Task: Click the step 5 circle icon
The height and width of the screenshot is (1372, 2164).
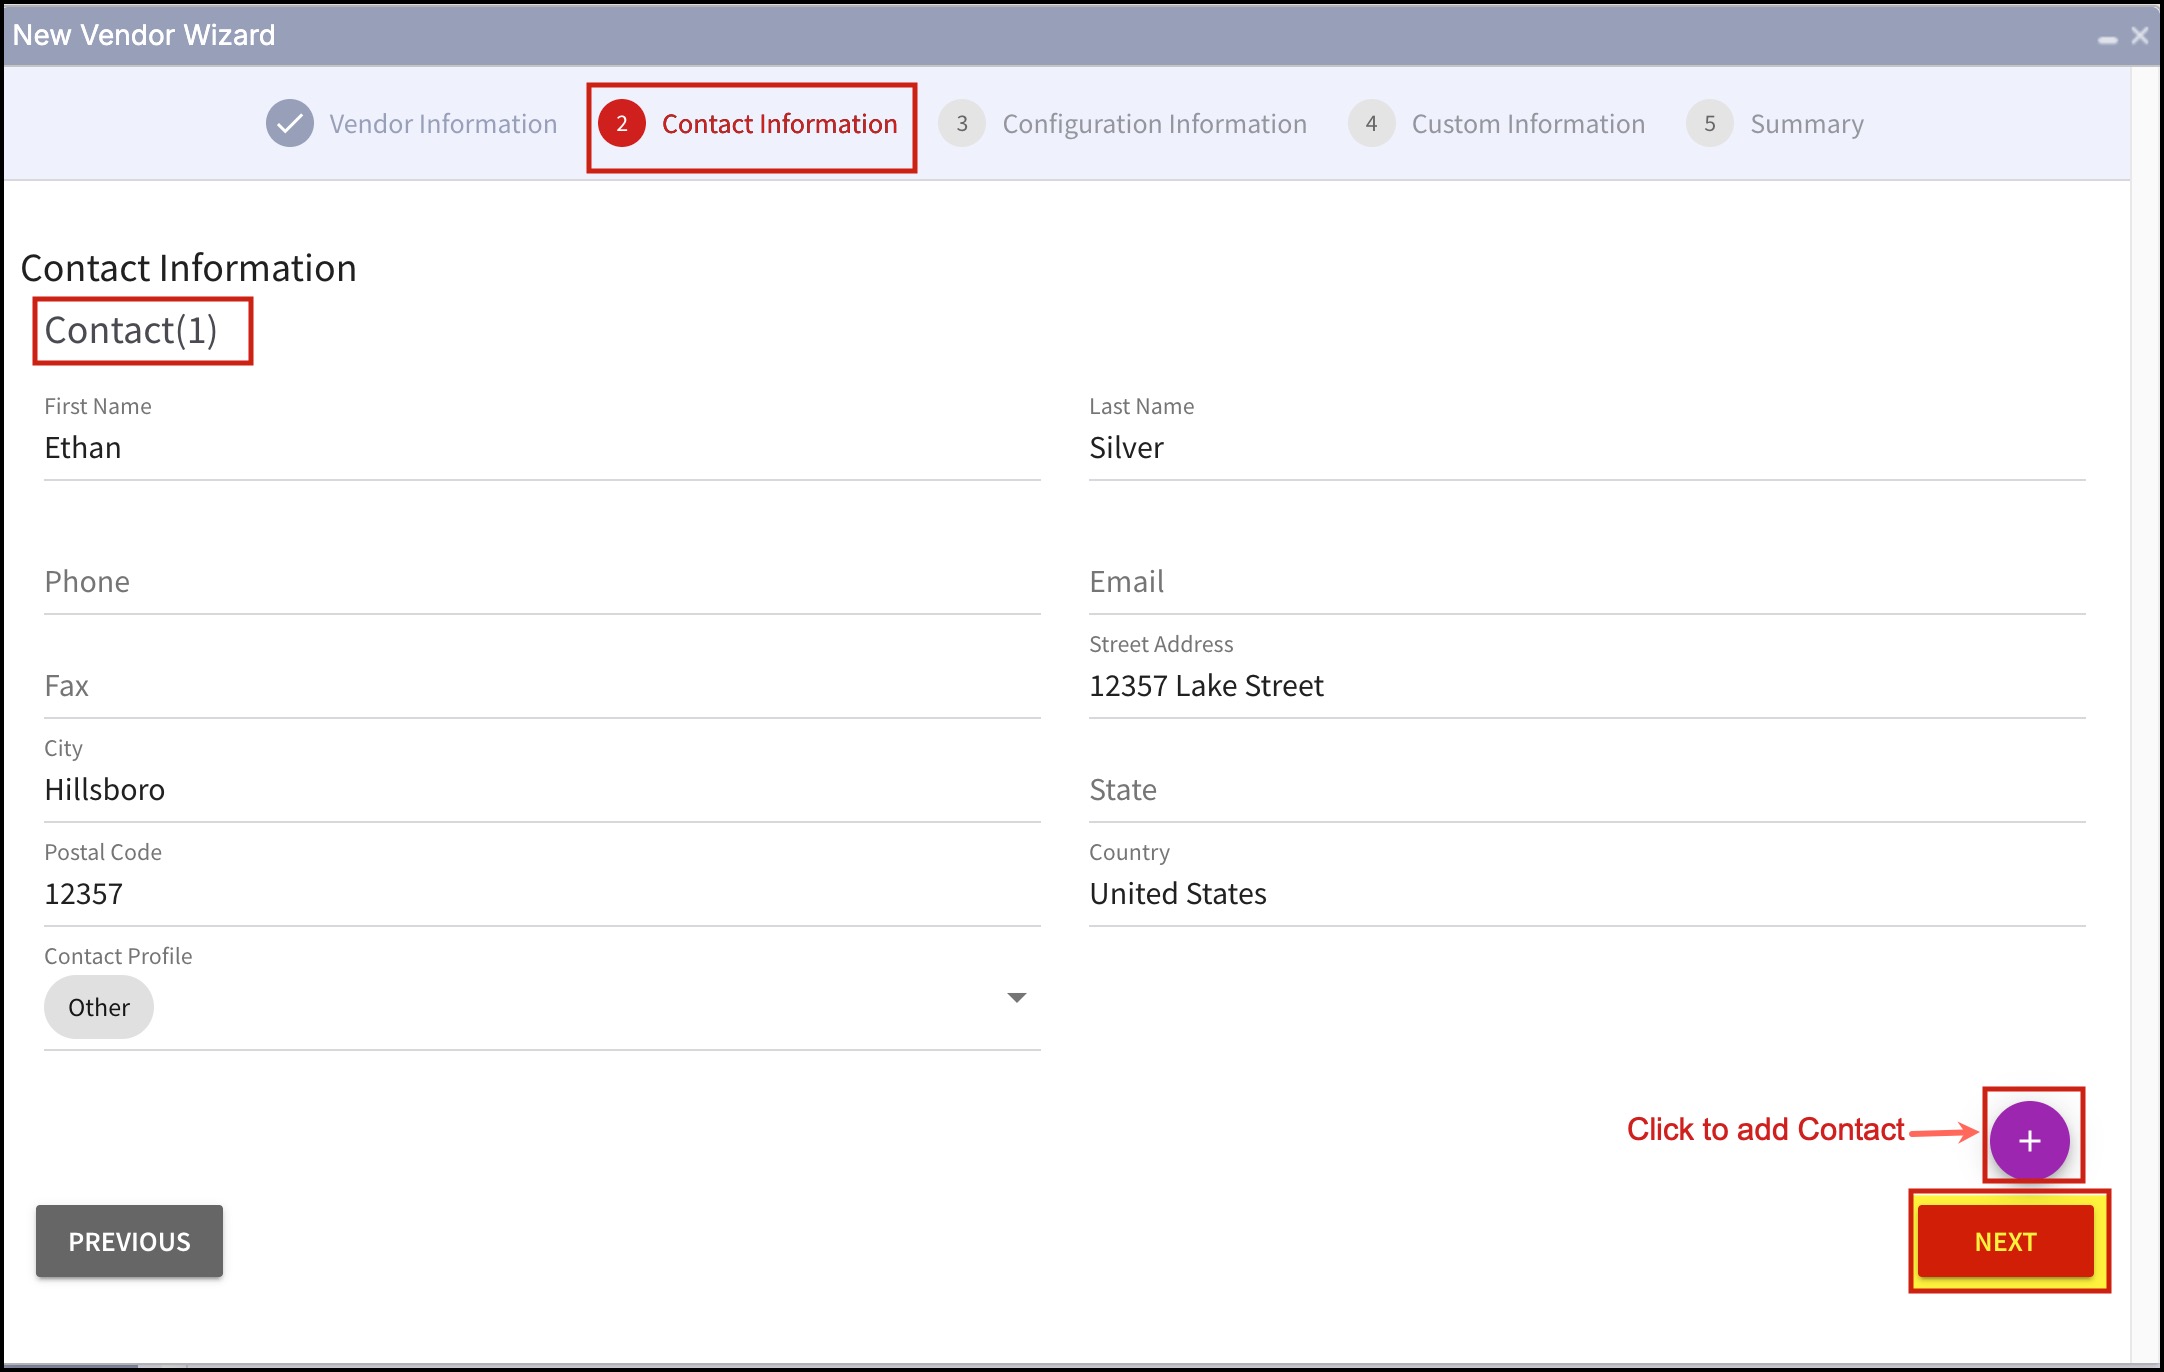Action: 1710,124
